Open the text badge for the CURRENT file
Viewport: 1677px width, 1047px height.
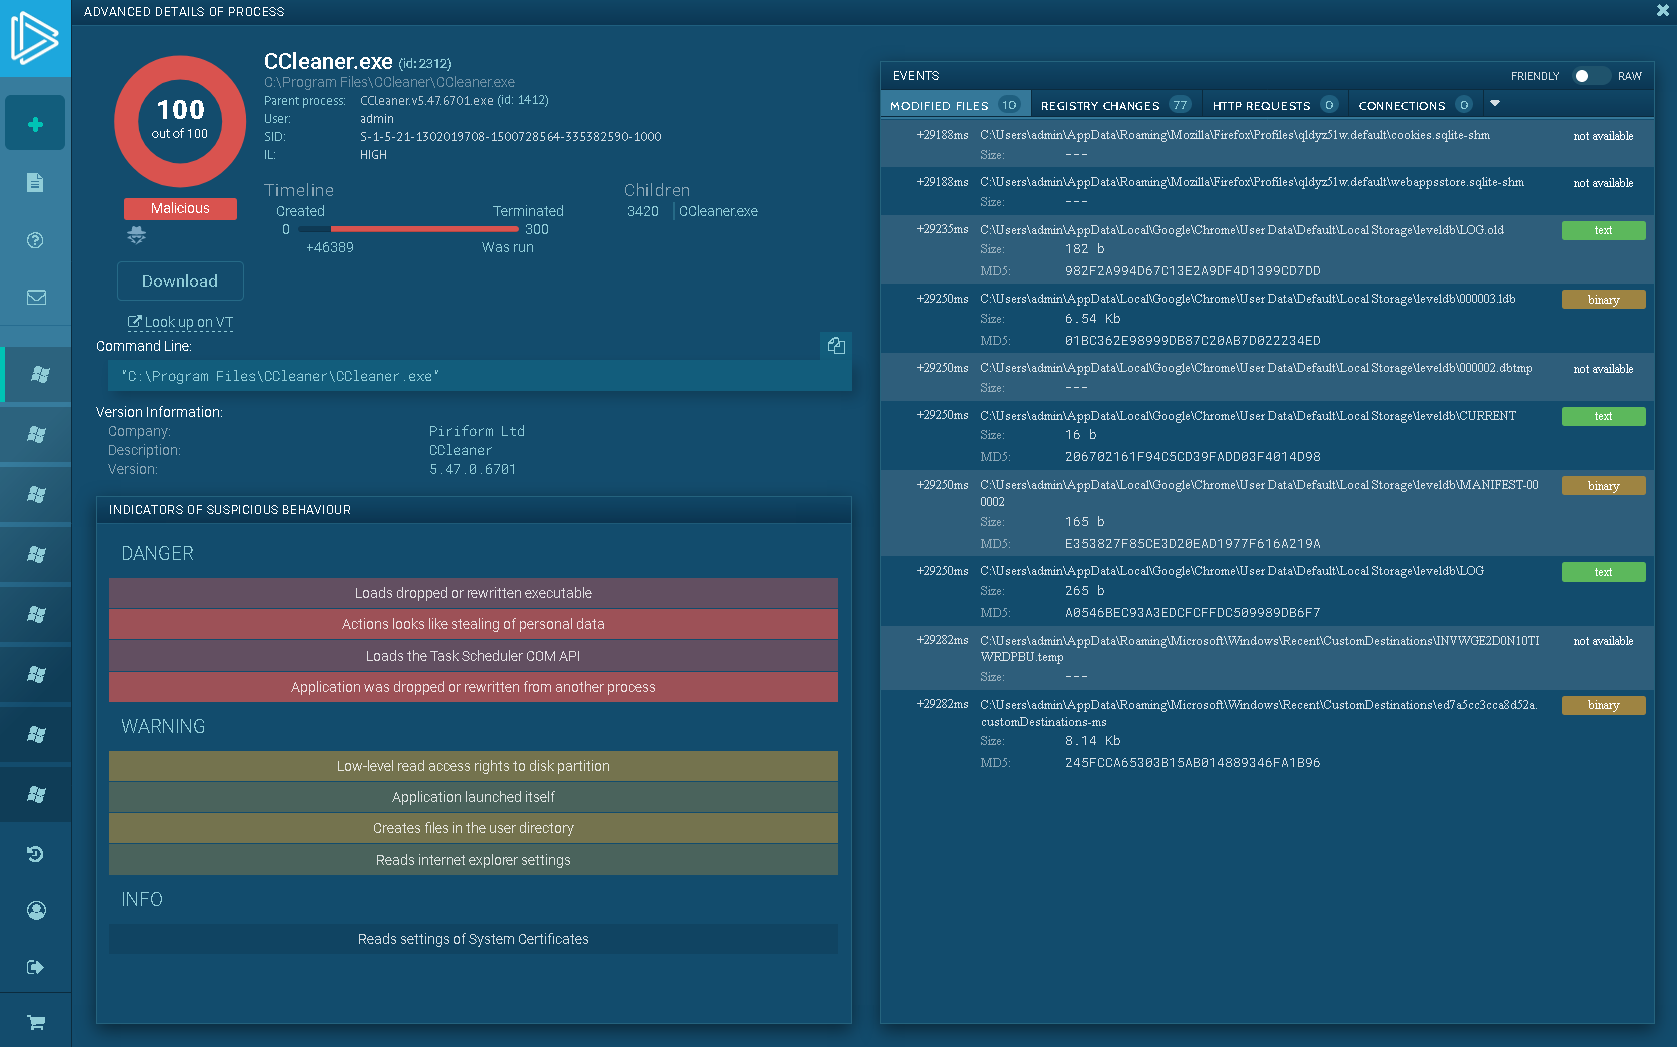(x=1603, y=416)
